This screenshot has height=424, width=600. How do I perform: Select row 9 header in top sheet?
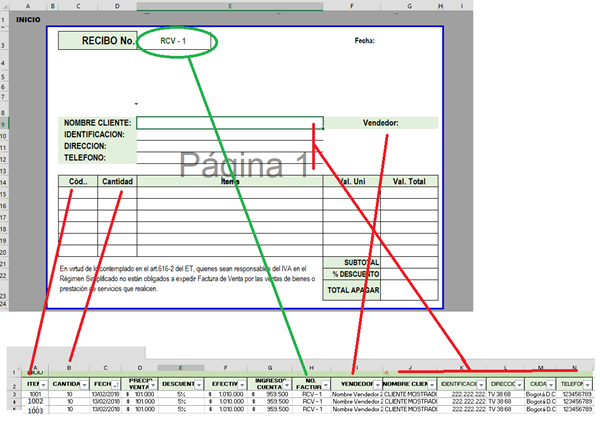pos(6,124)
